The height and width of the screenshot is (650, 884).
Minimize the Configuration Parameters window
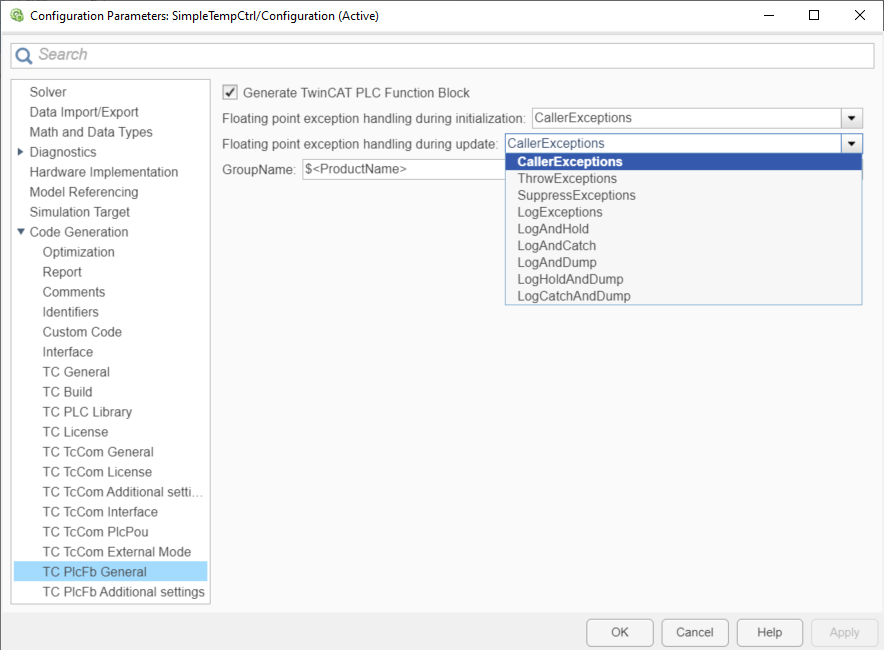[x=768, y=15]
